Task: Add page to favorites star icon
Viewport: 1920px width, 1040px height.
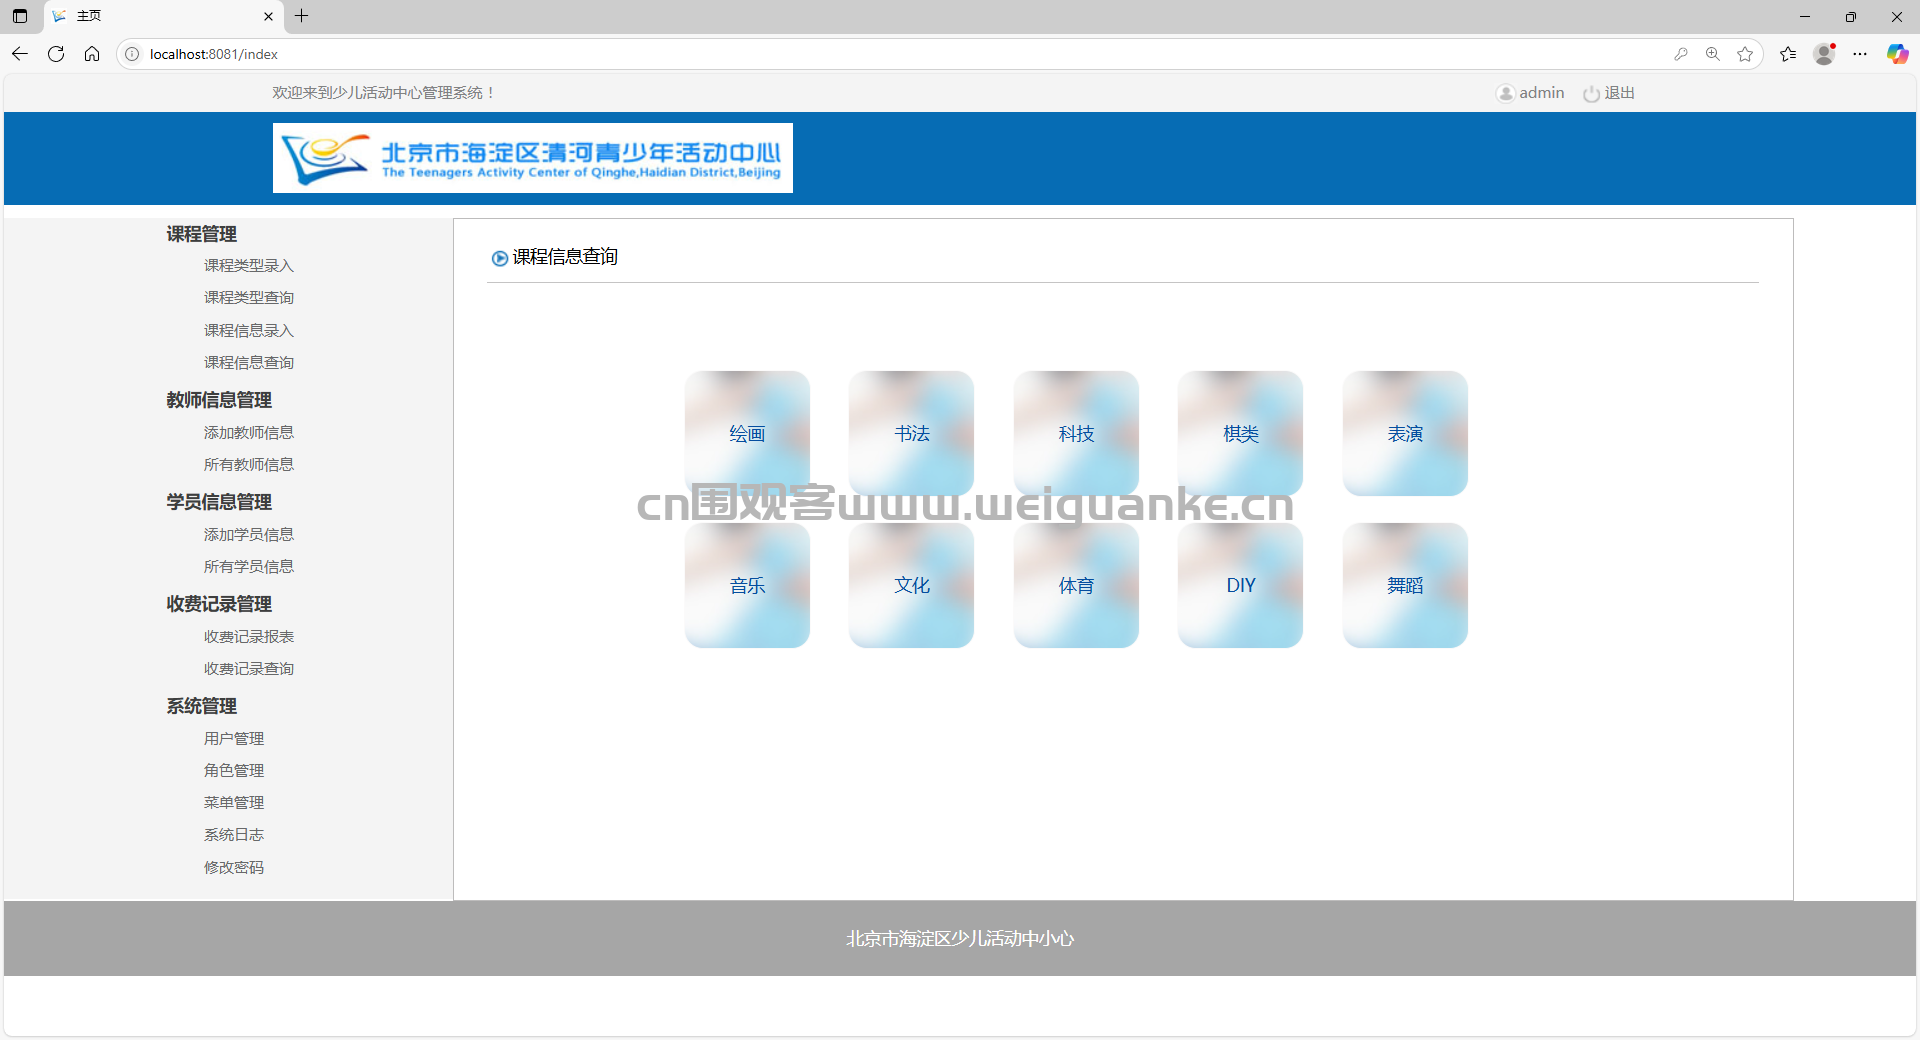Action: [1745, 54]
